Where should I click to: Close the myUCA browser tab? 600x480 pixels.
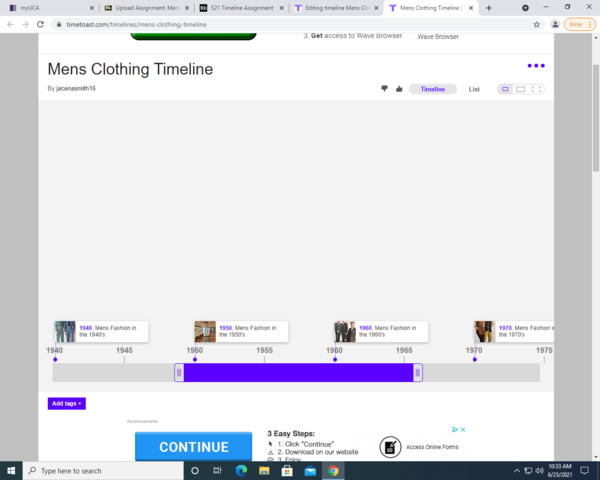tap(92, 8)
